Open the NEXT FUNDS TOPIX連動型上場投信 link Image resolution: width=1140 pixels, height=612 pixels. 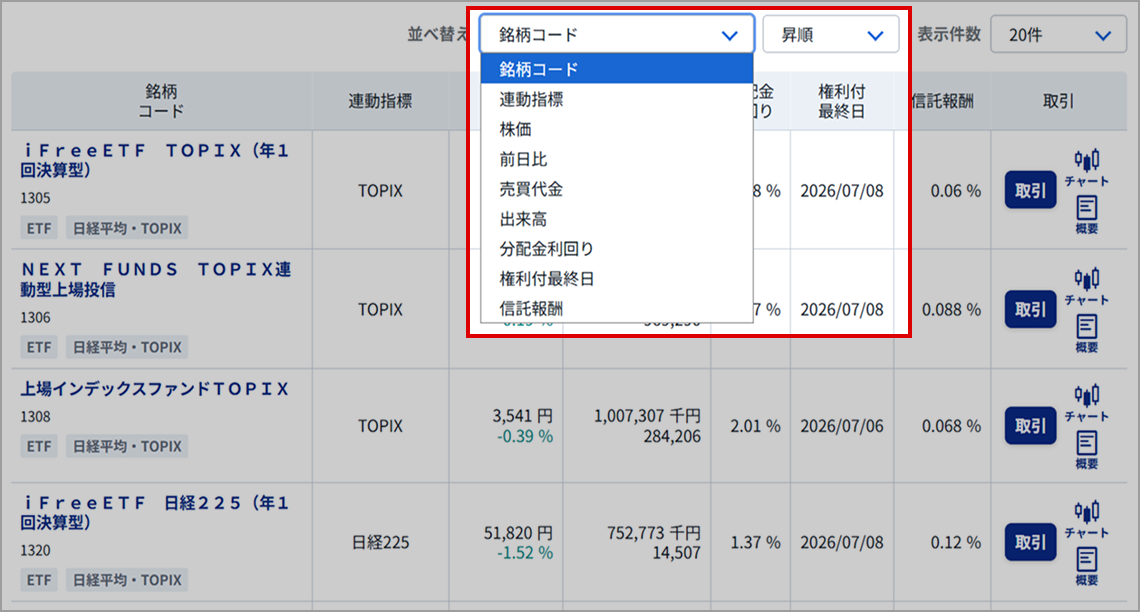[x=155, y=280]
